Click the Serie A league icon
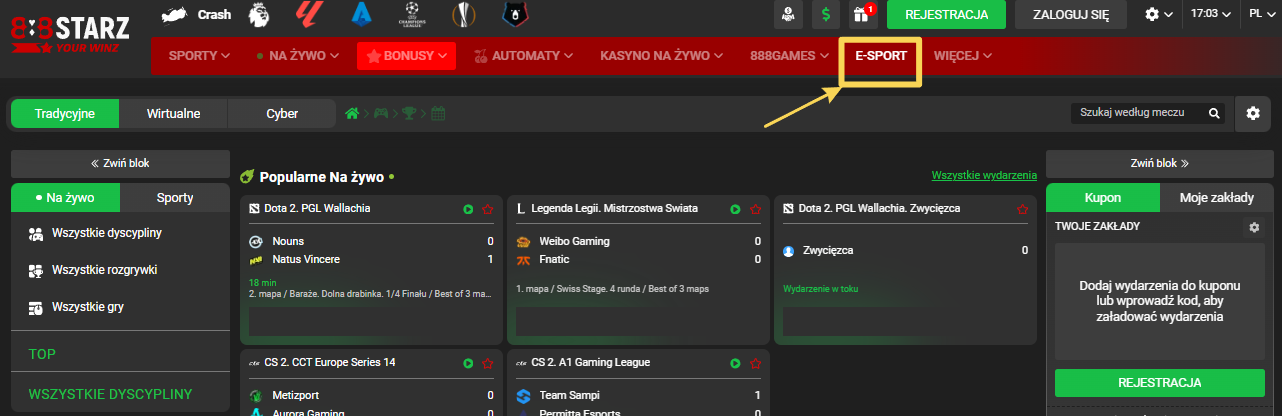Screen dimensions: 1282x416 [x=360, y=14]
